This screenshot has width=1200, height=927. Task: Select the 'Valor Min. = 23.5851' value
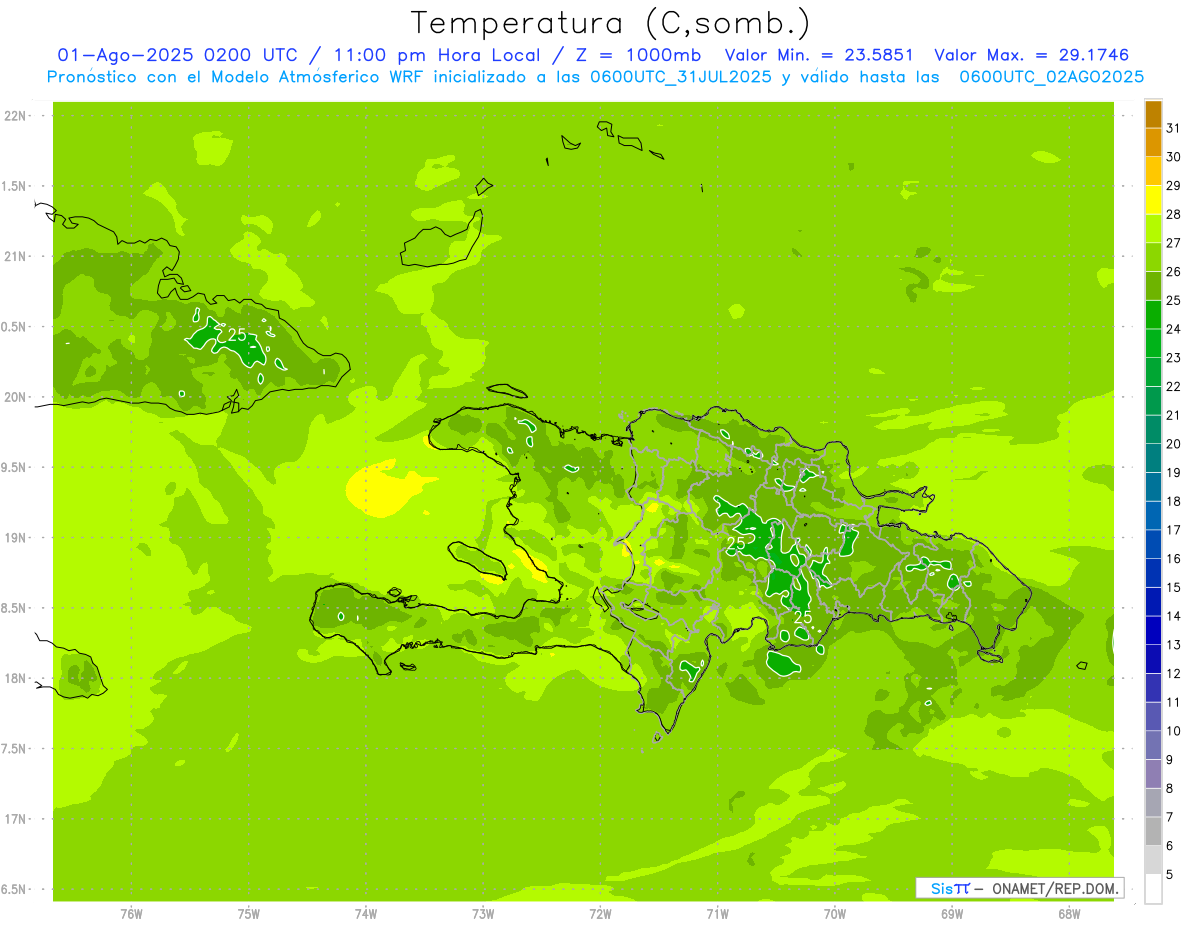[x=819, y=55]
